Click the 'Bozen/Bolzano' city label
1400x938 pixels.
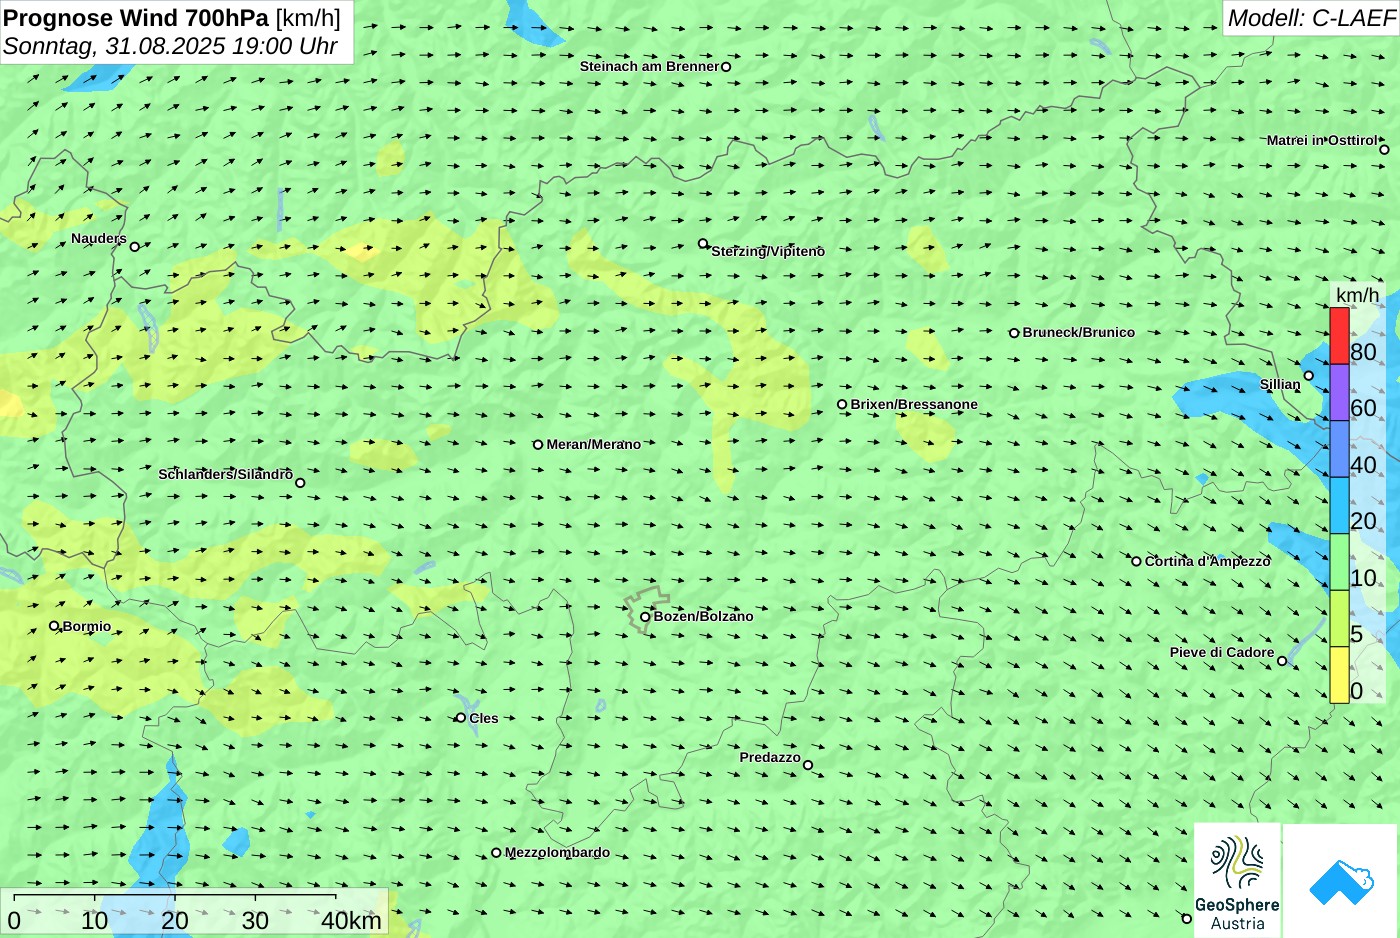[x=703, y=616]
